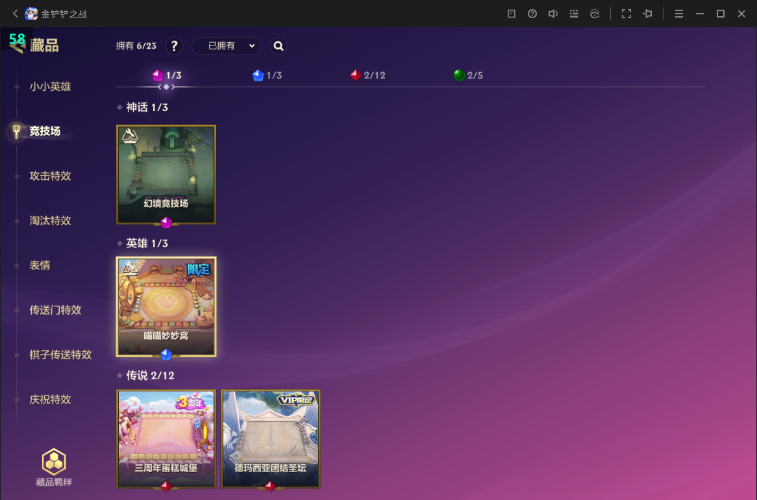Viewport: 757px width, 500px height.
Task: Open 庆祝特效 category
Action: pos(50,400)
